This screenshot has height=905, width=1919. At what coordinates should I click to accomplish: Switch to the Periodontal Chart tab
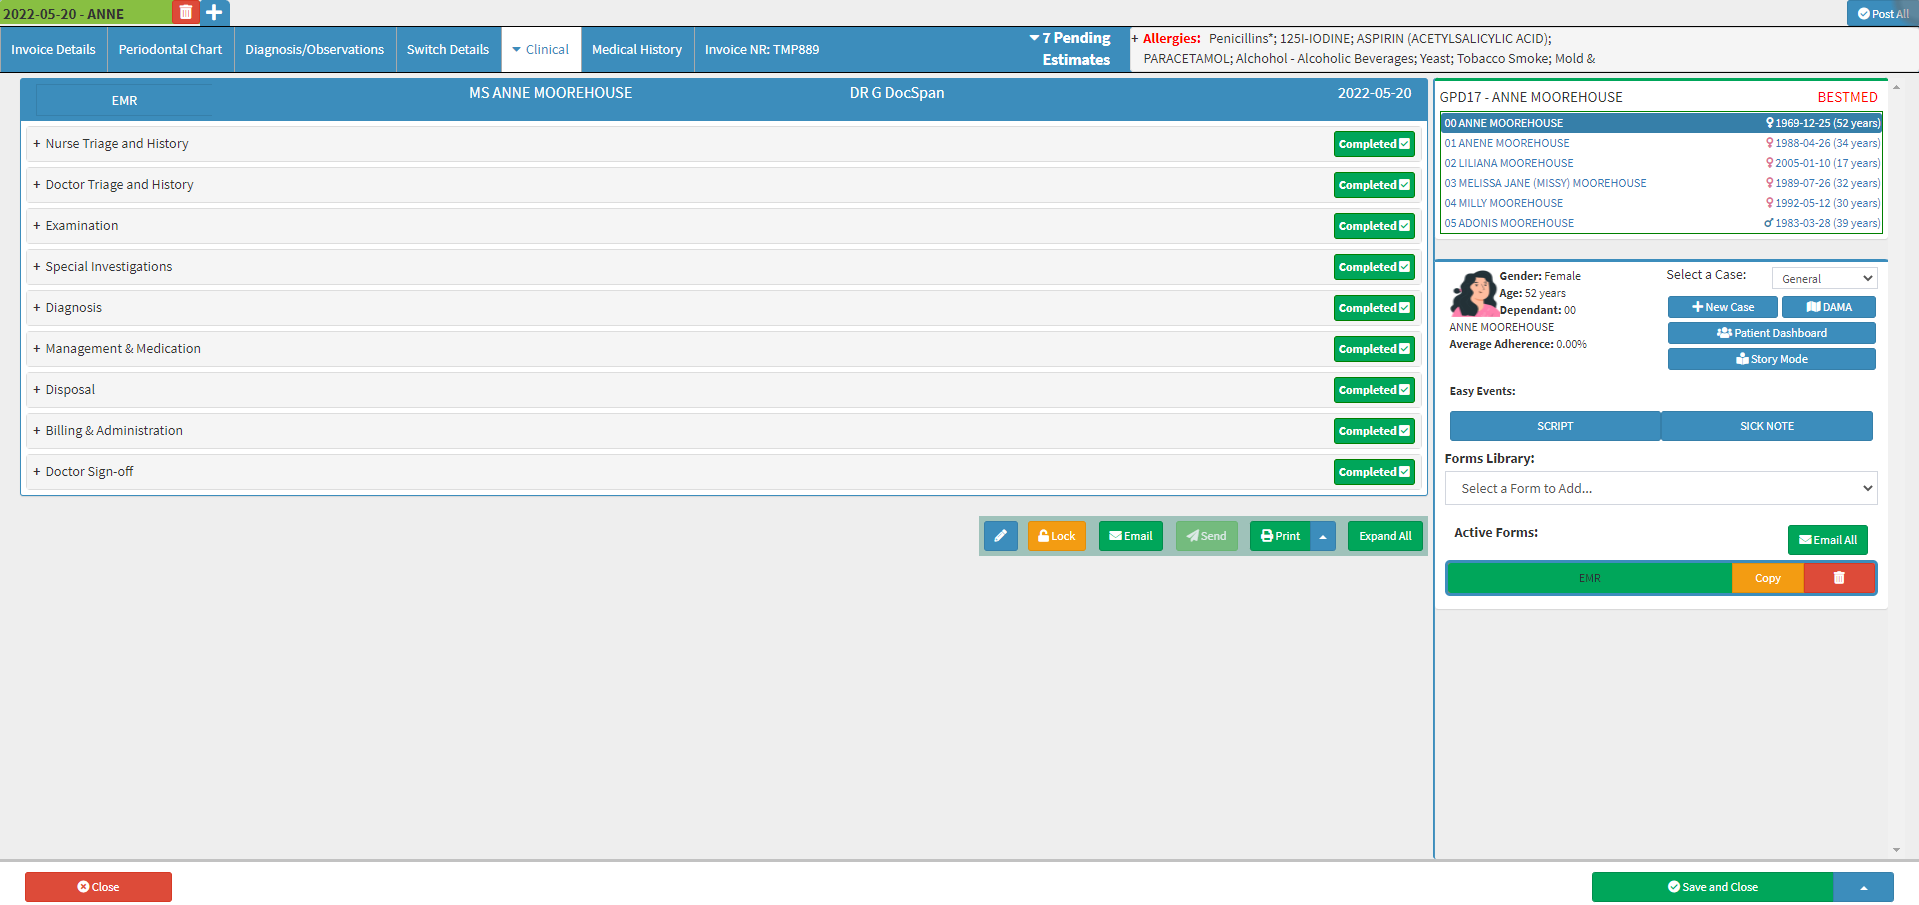click(x=170, y=50)
